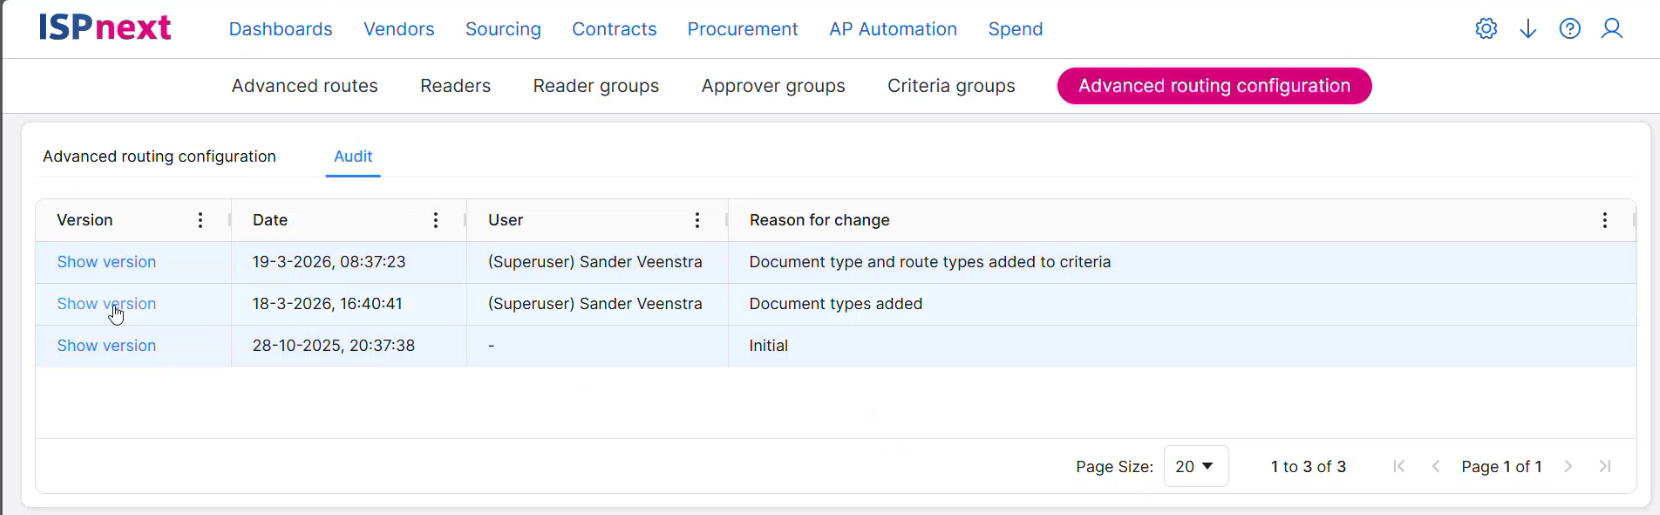The width and height of the screenshot is (1660, 515).
Task: Show the Initial version from 28-10-2025
Action: [106, 346]
